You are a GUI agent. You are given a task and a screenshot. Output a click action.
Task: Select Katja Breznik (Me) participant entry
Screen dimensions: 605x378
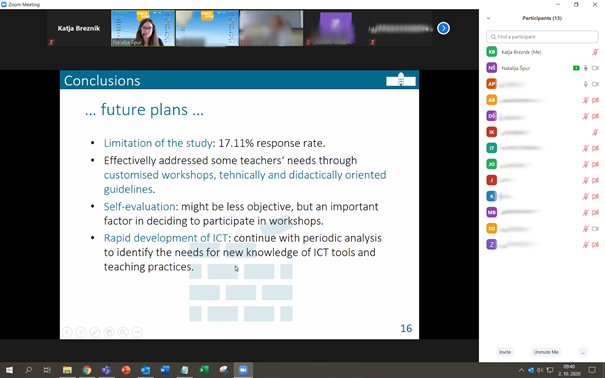[542, 52]
